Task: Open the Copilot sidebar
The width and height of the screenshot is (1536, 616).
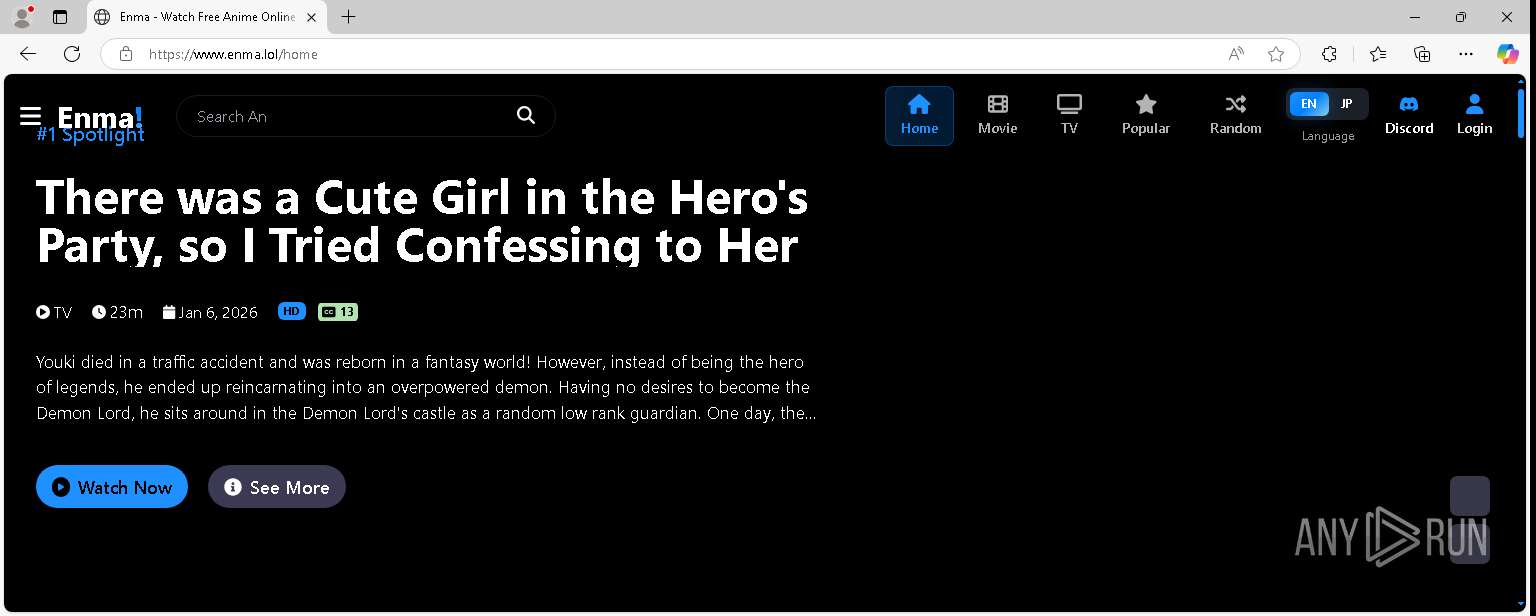Action: tap(1508, 54)
